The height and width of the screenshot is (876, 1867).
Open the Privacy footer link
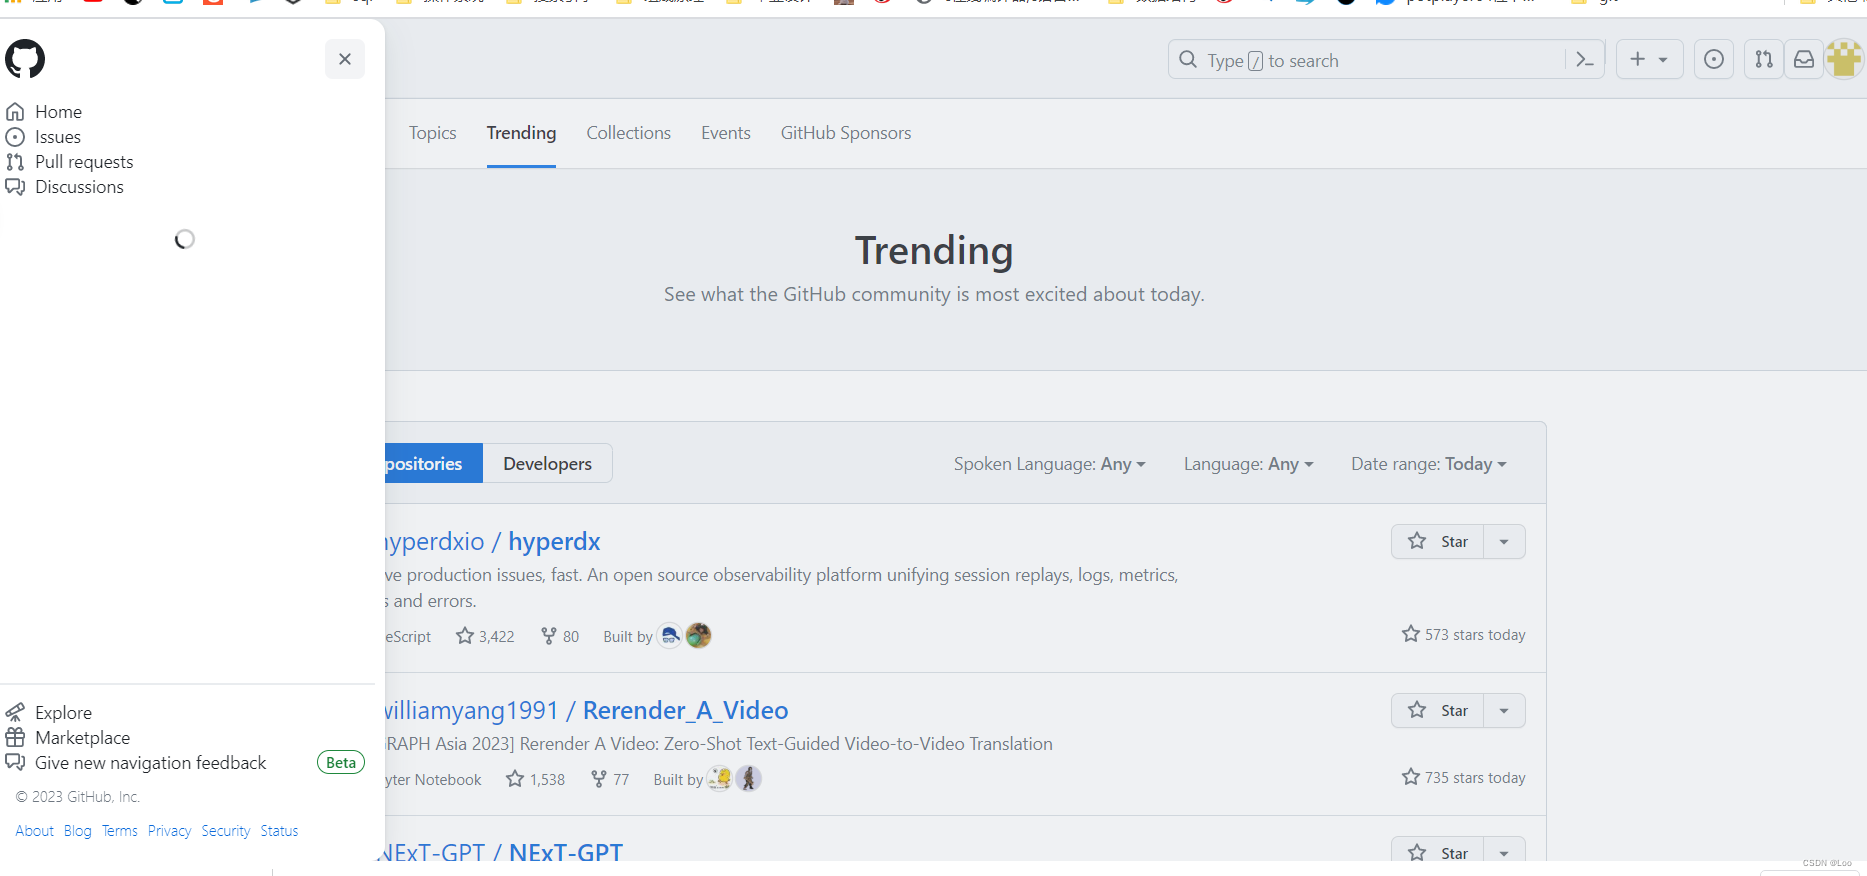click(169, 831)
